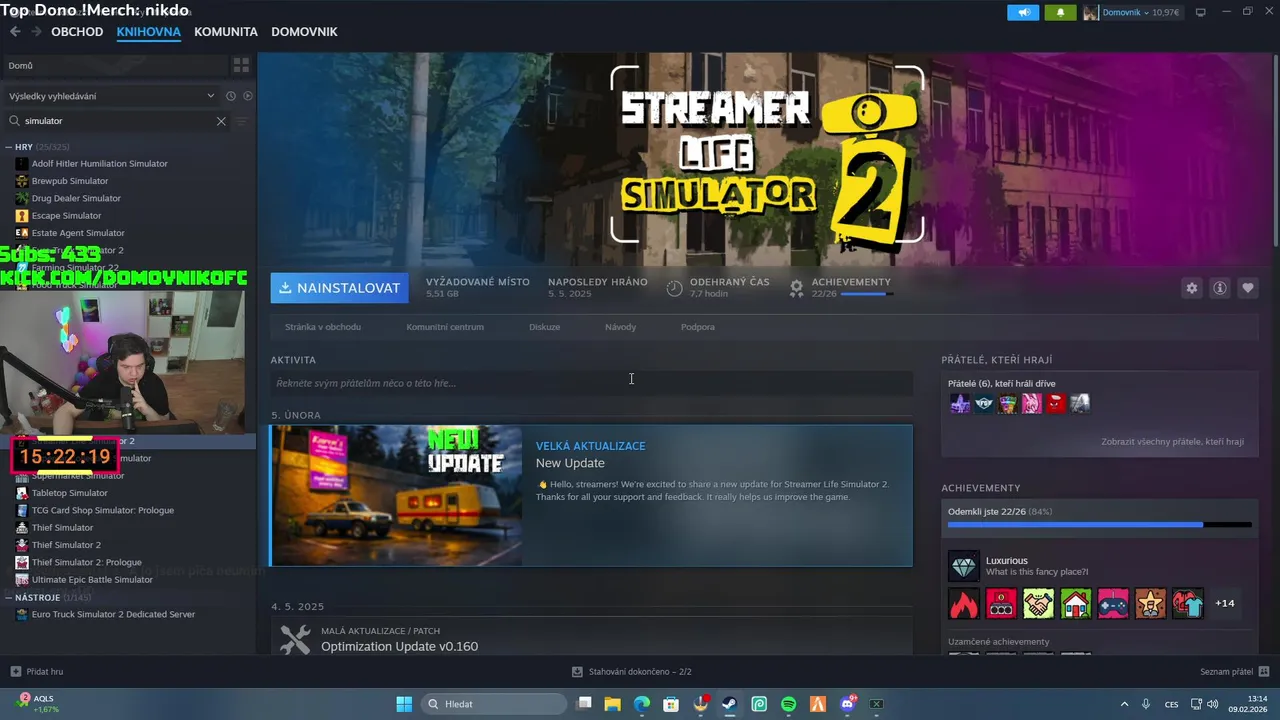Select Thief Simulator 2: Prologue
Screen dimensions: 1280x720
click(x=86, y=562)
